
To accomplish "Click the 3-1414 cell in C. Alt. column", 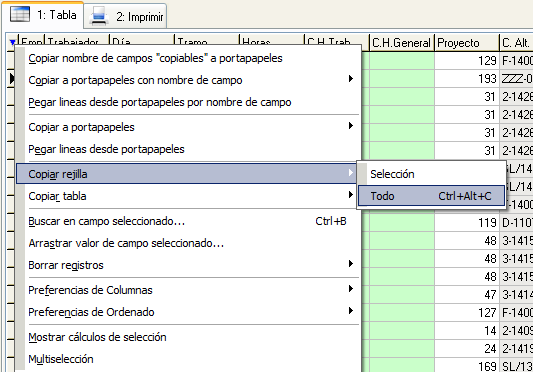I will [x=516, y=294].
